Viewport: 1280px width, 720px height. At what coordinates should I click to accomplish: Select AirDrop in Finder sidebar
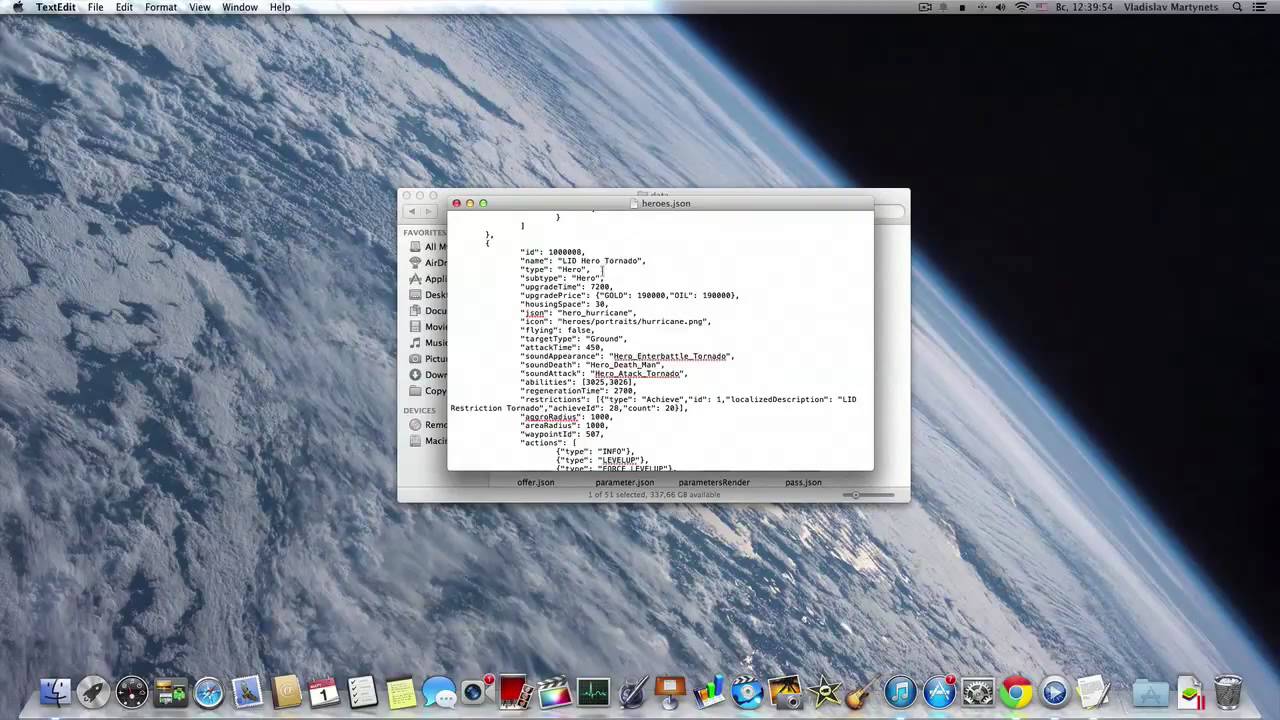pyautogui.click(x=428, y=263)
